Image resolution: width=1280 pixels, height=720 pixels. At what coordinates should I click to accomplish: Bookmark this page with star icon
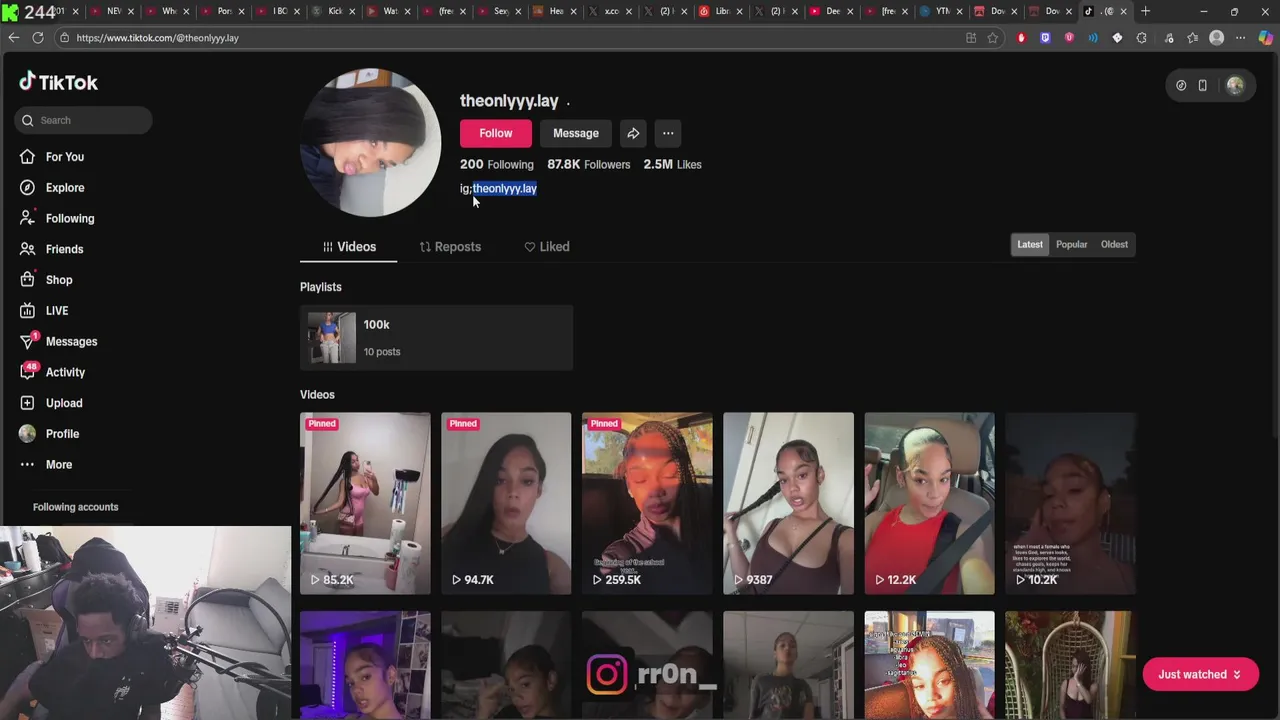pyautogui.click(x=993, y=38)
